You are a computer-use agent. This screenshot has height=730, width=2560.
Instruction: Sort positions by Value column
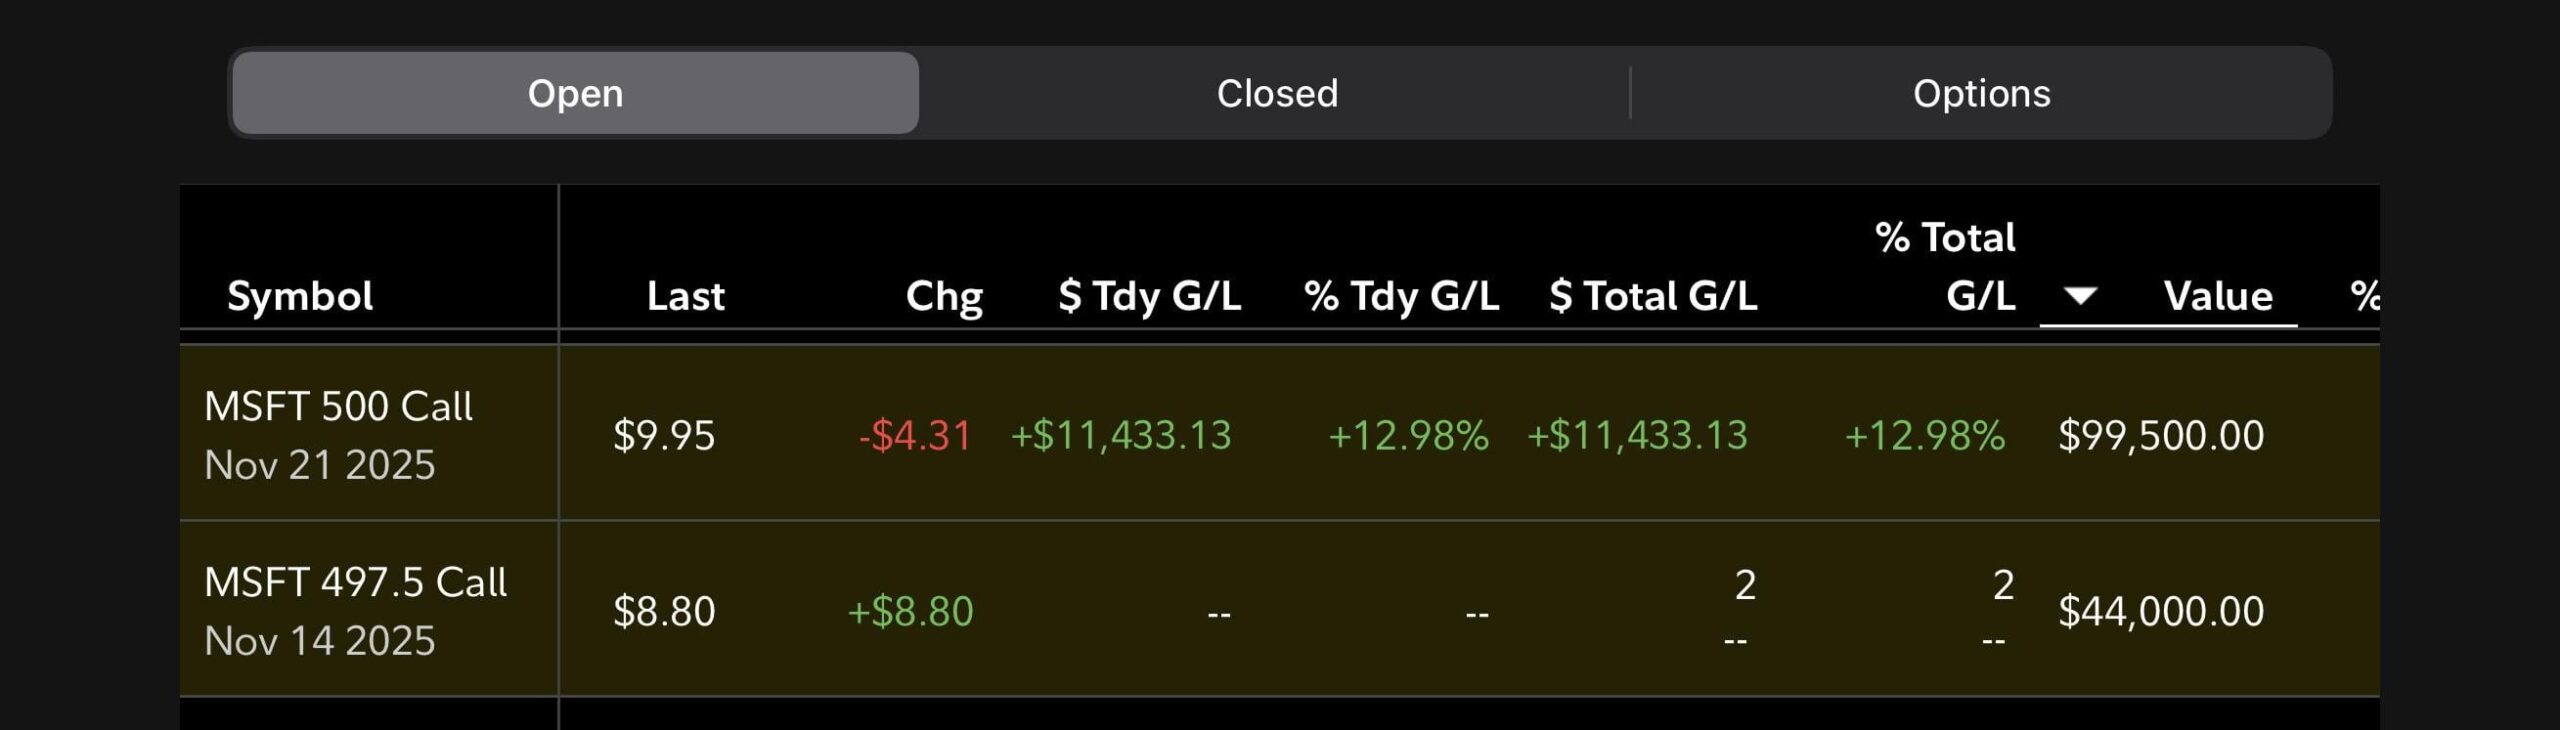[2217, 296]
